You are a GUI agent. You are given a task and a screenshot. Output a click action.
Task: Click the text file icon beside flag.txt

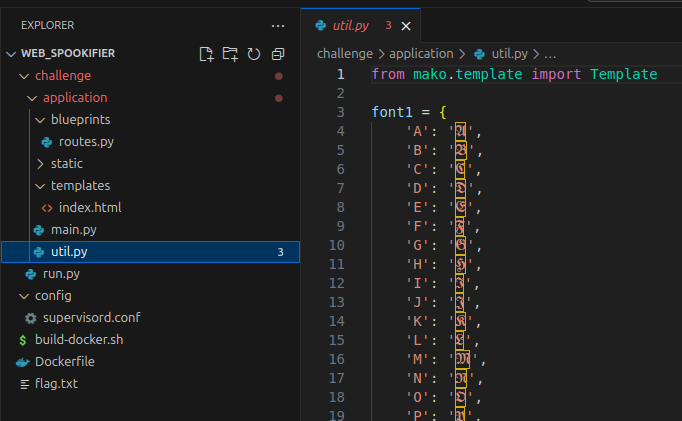pos(25,384)
